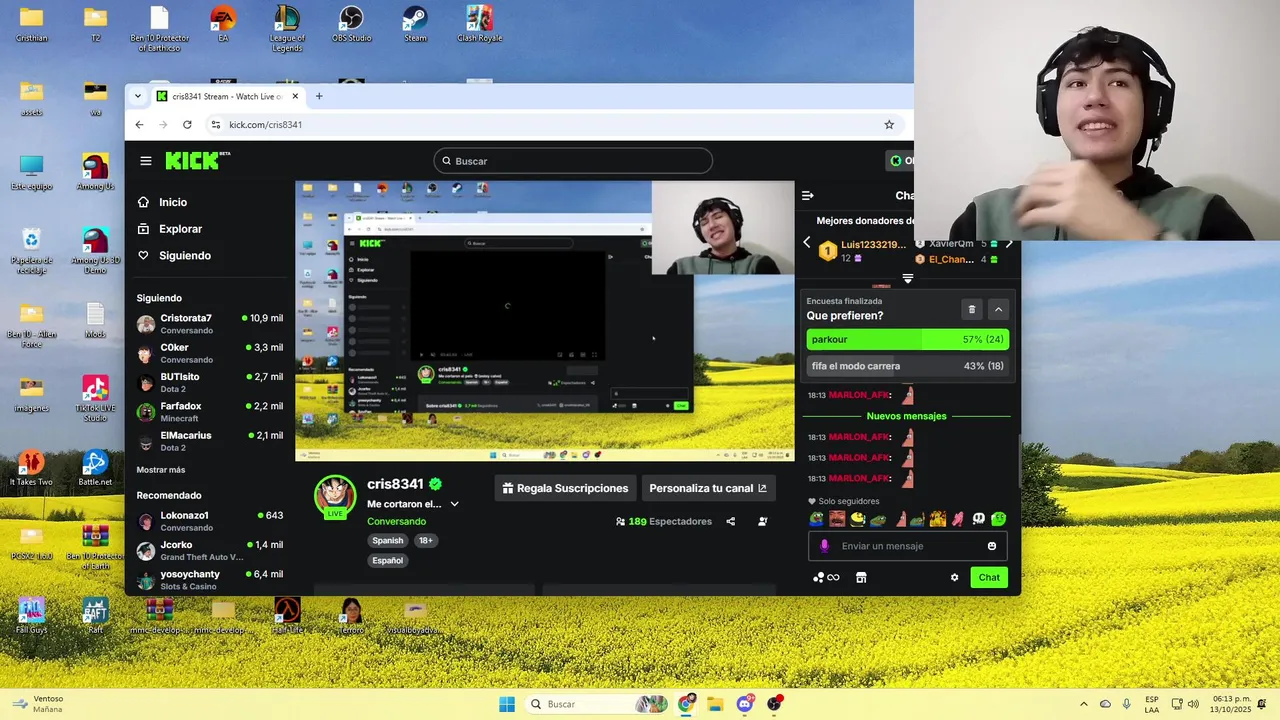Image resolution: width=1280 pixels, height=720 pixels.
Task: Click Regala Suscripciones button
Action: (x=565, y=488)
